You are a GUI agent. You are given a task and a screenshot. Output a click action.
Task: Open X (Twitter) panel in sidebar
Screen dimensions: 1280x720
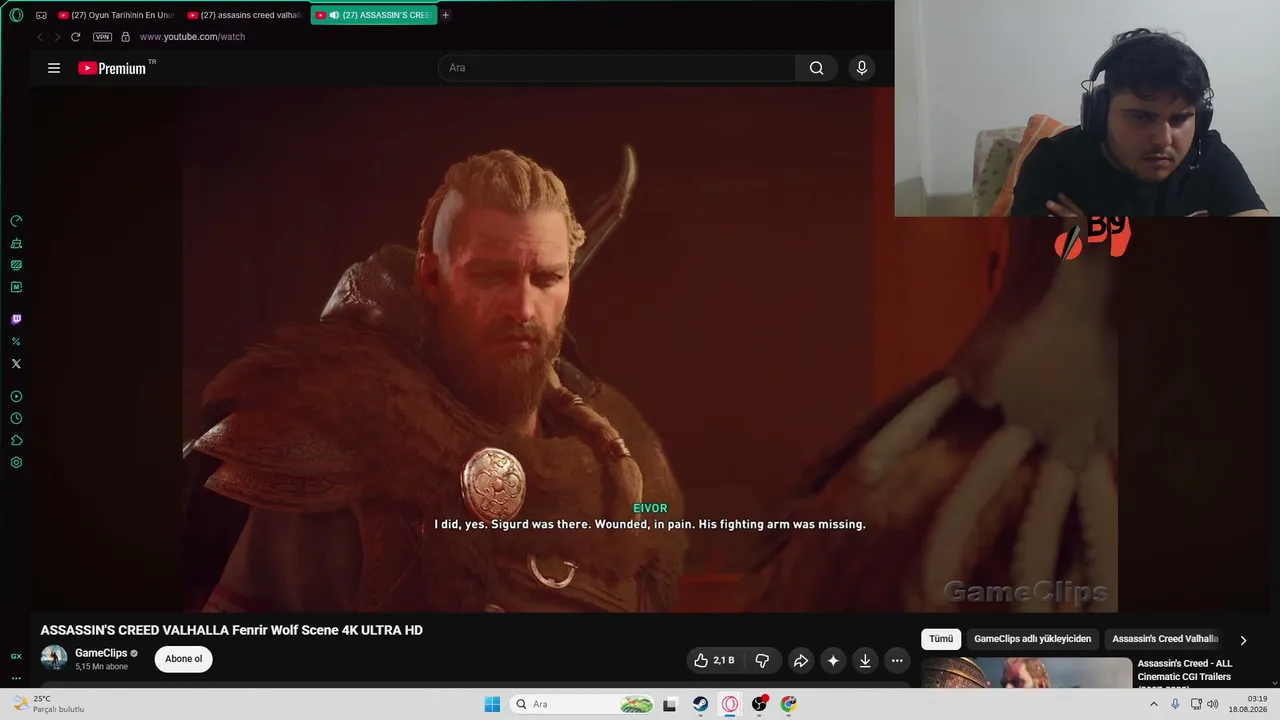[16, 364]
